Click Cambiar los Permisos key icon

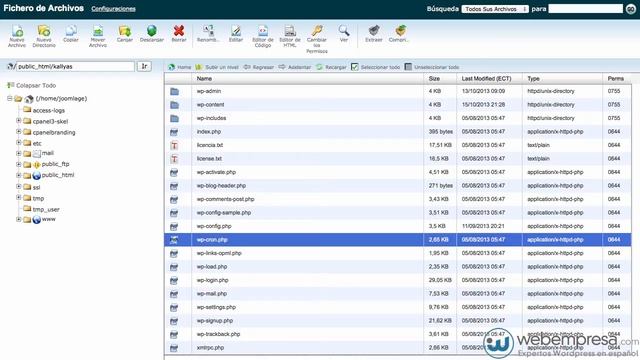click(317, 31)
